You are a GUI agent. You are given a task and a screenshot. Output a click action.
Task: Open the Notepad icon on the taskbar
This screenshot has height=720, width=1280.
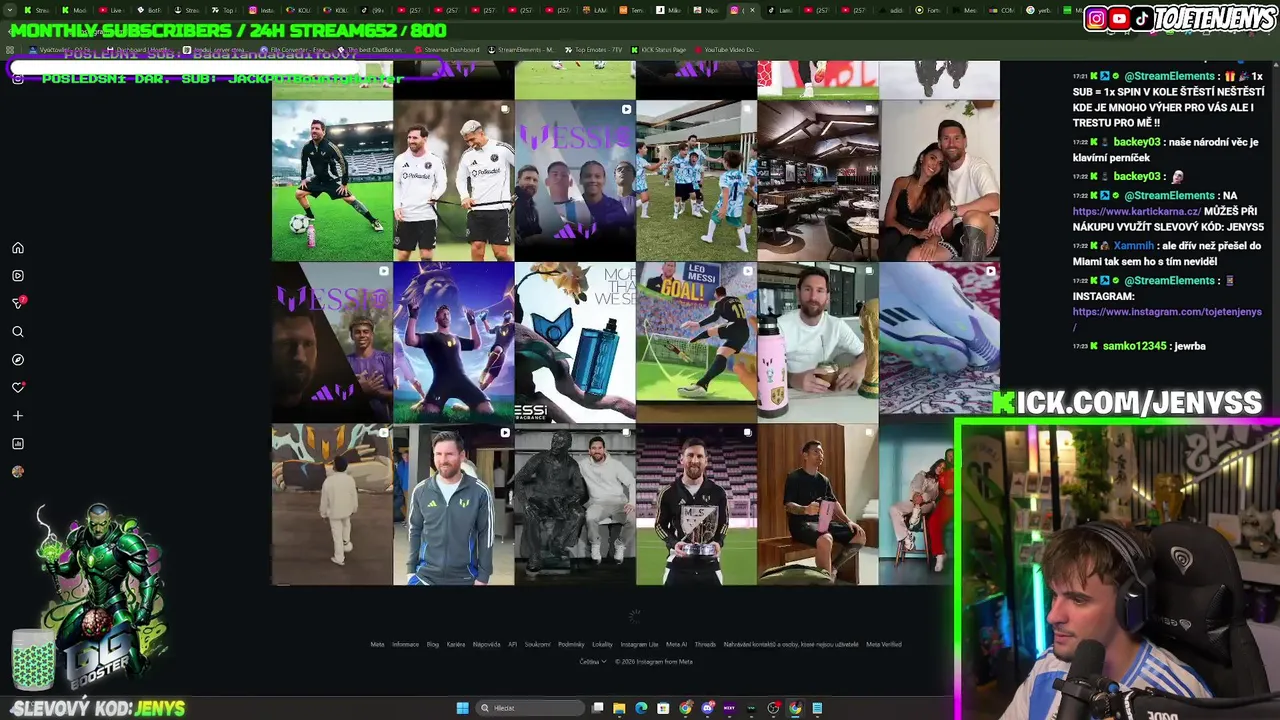pyautogui.click(x=817, y=708)
